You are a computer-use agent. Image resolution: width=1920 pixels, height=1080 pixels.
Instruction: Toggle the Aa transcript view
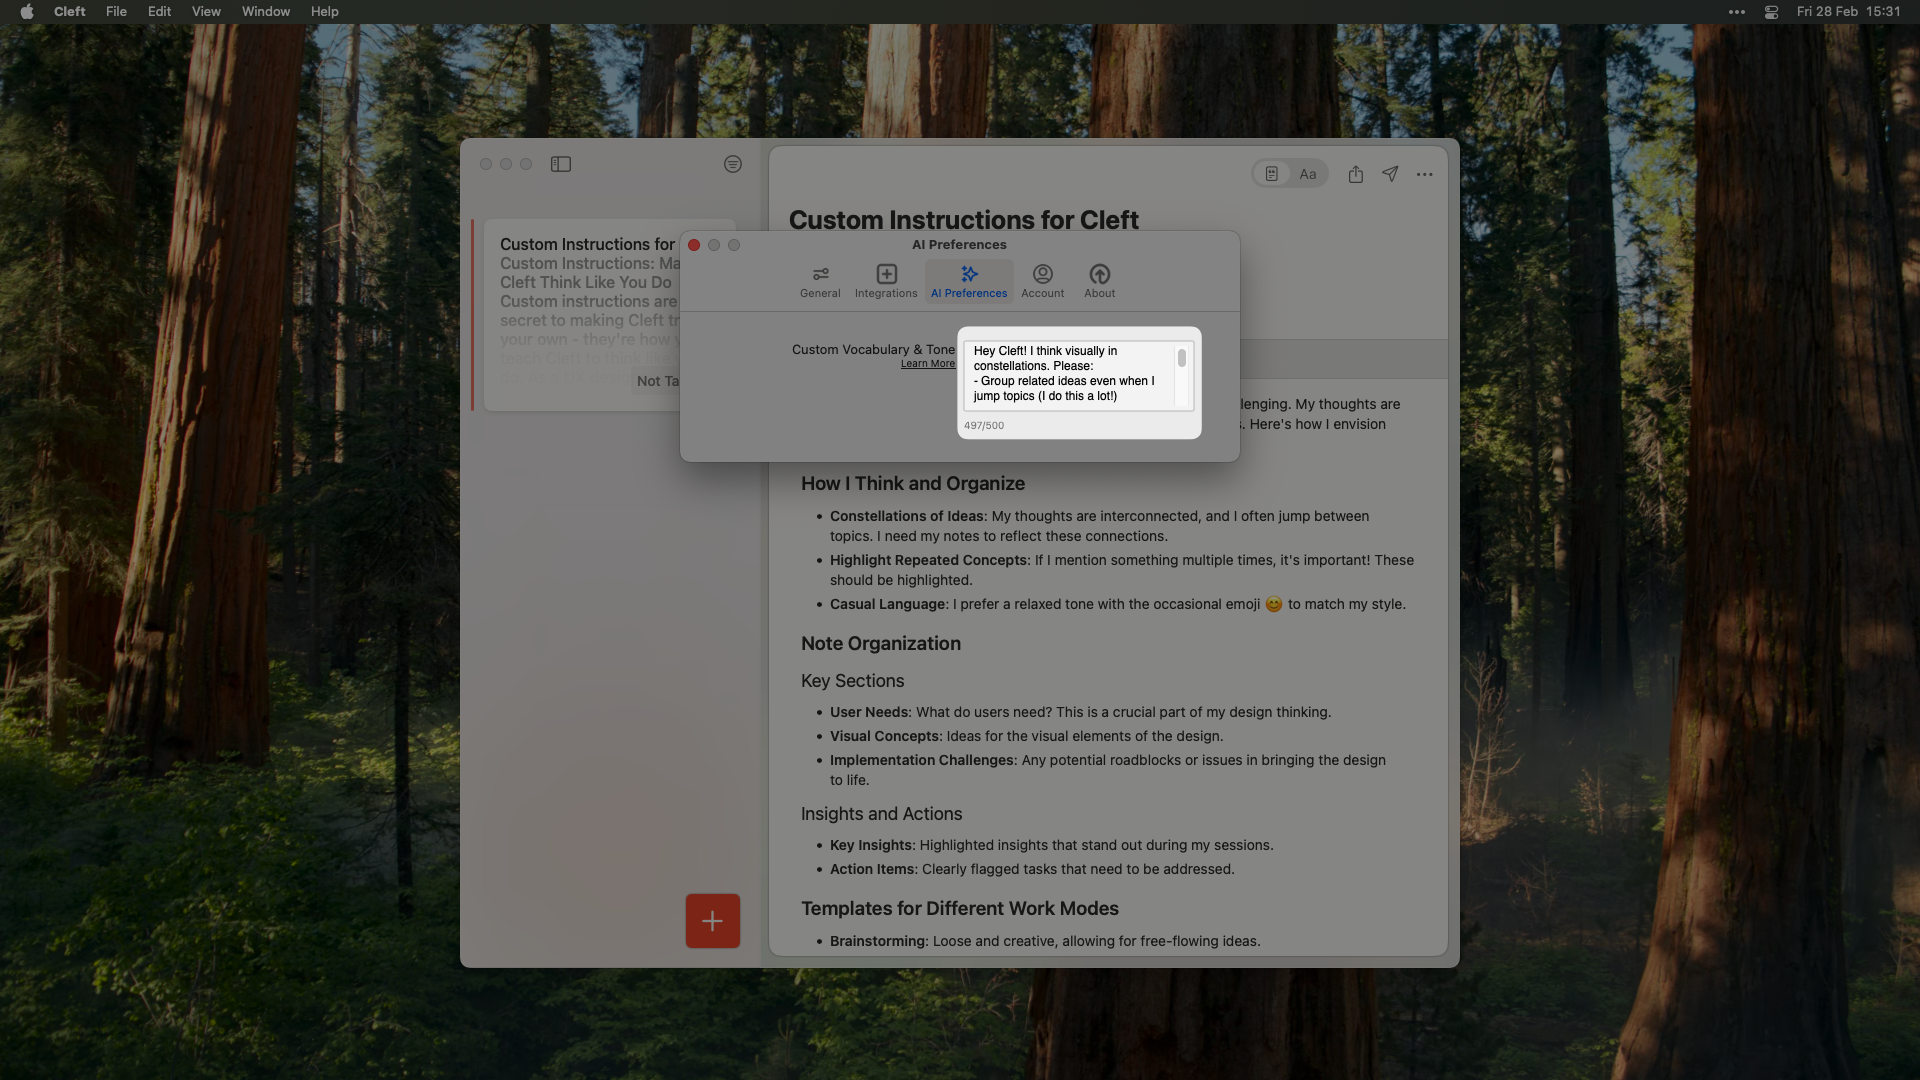1307,173
